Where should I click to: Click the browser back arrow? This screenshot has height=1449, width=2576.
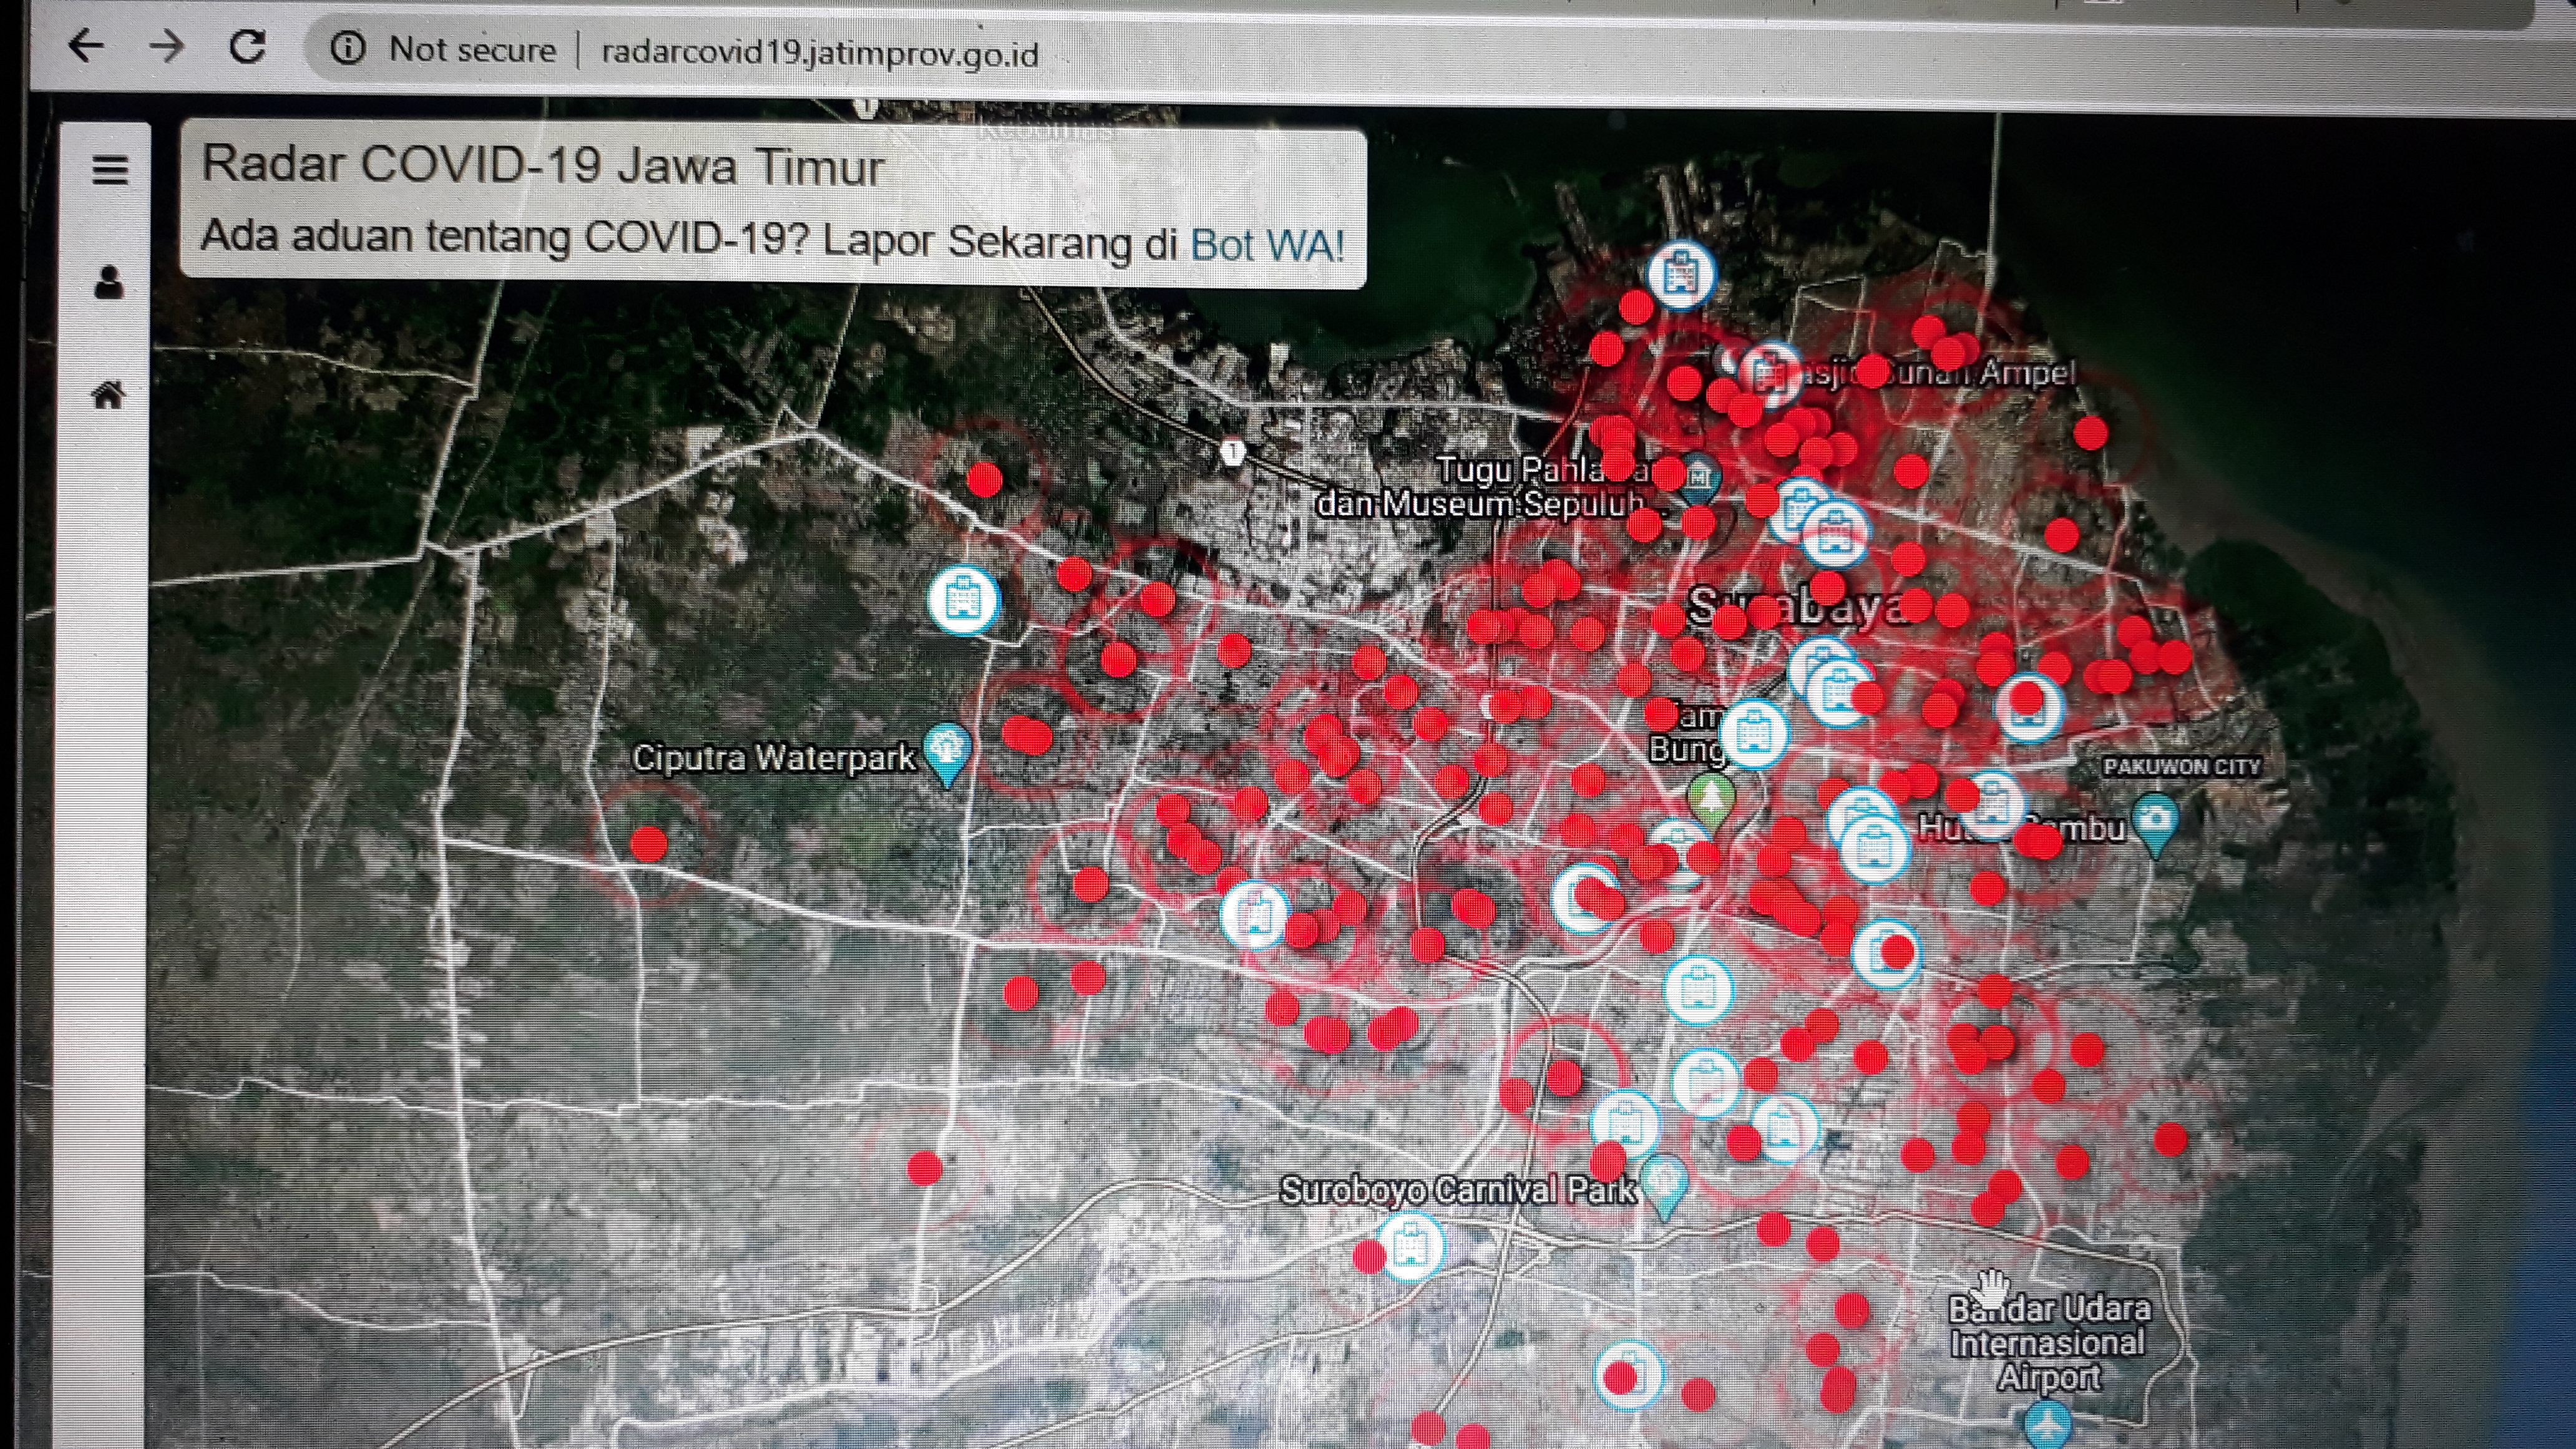click(86, 46)
